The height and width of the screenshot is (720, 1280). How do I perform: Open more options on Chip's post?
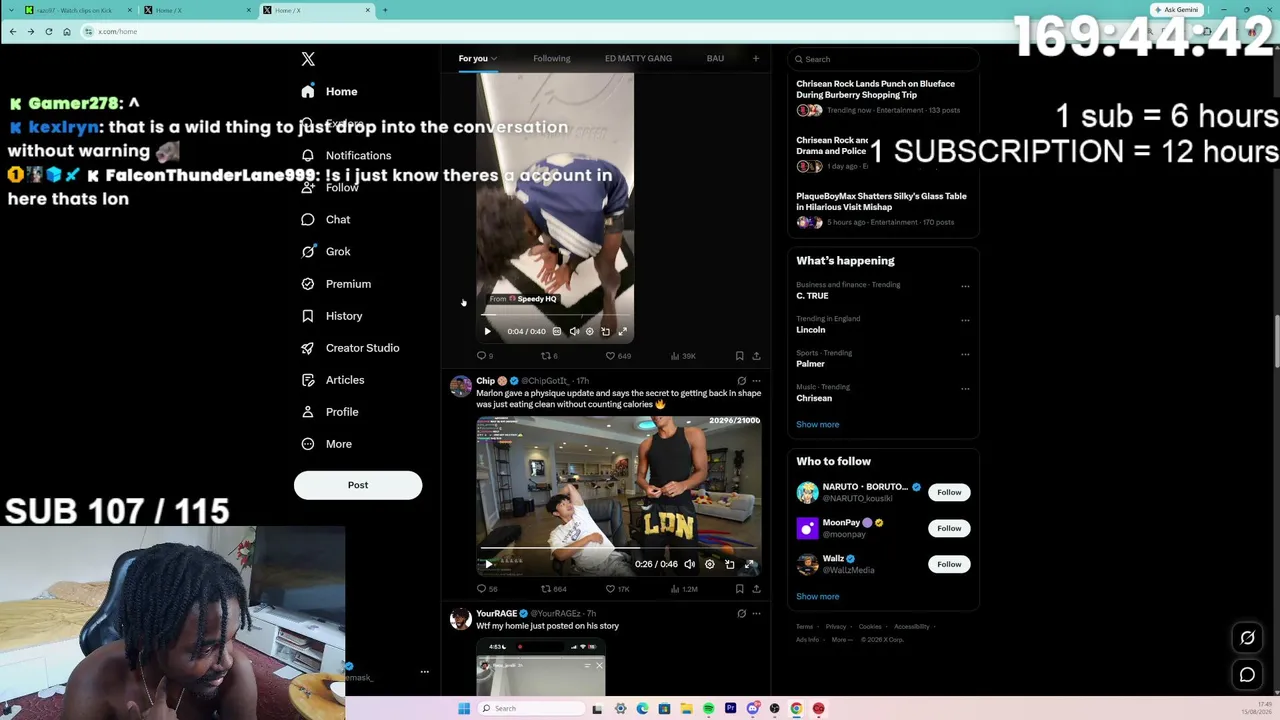click(x=756, y=381)
